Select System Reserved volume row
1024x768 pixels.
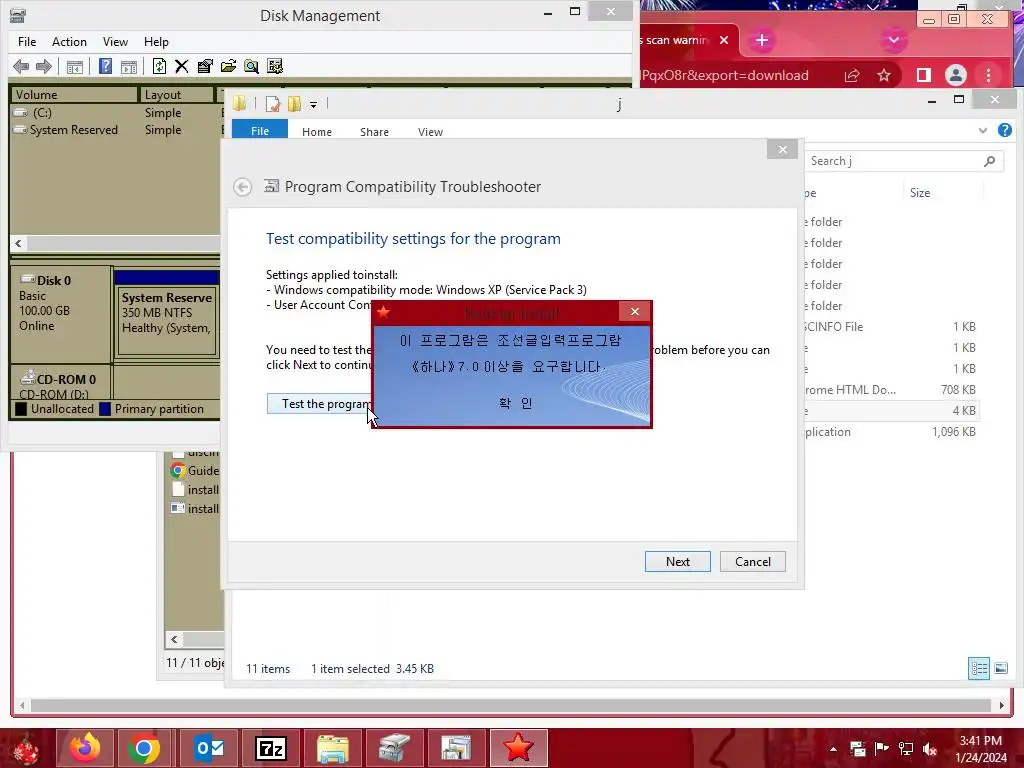pyautogui.click(x=115, y=129)
